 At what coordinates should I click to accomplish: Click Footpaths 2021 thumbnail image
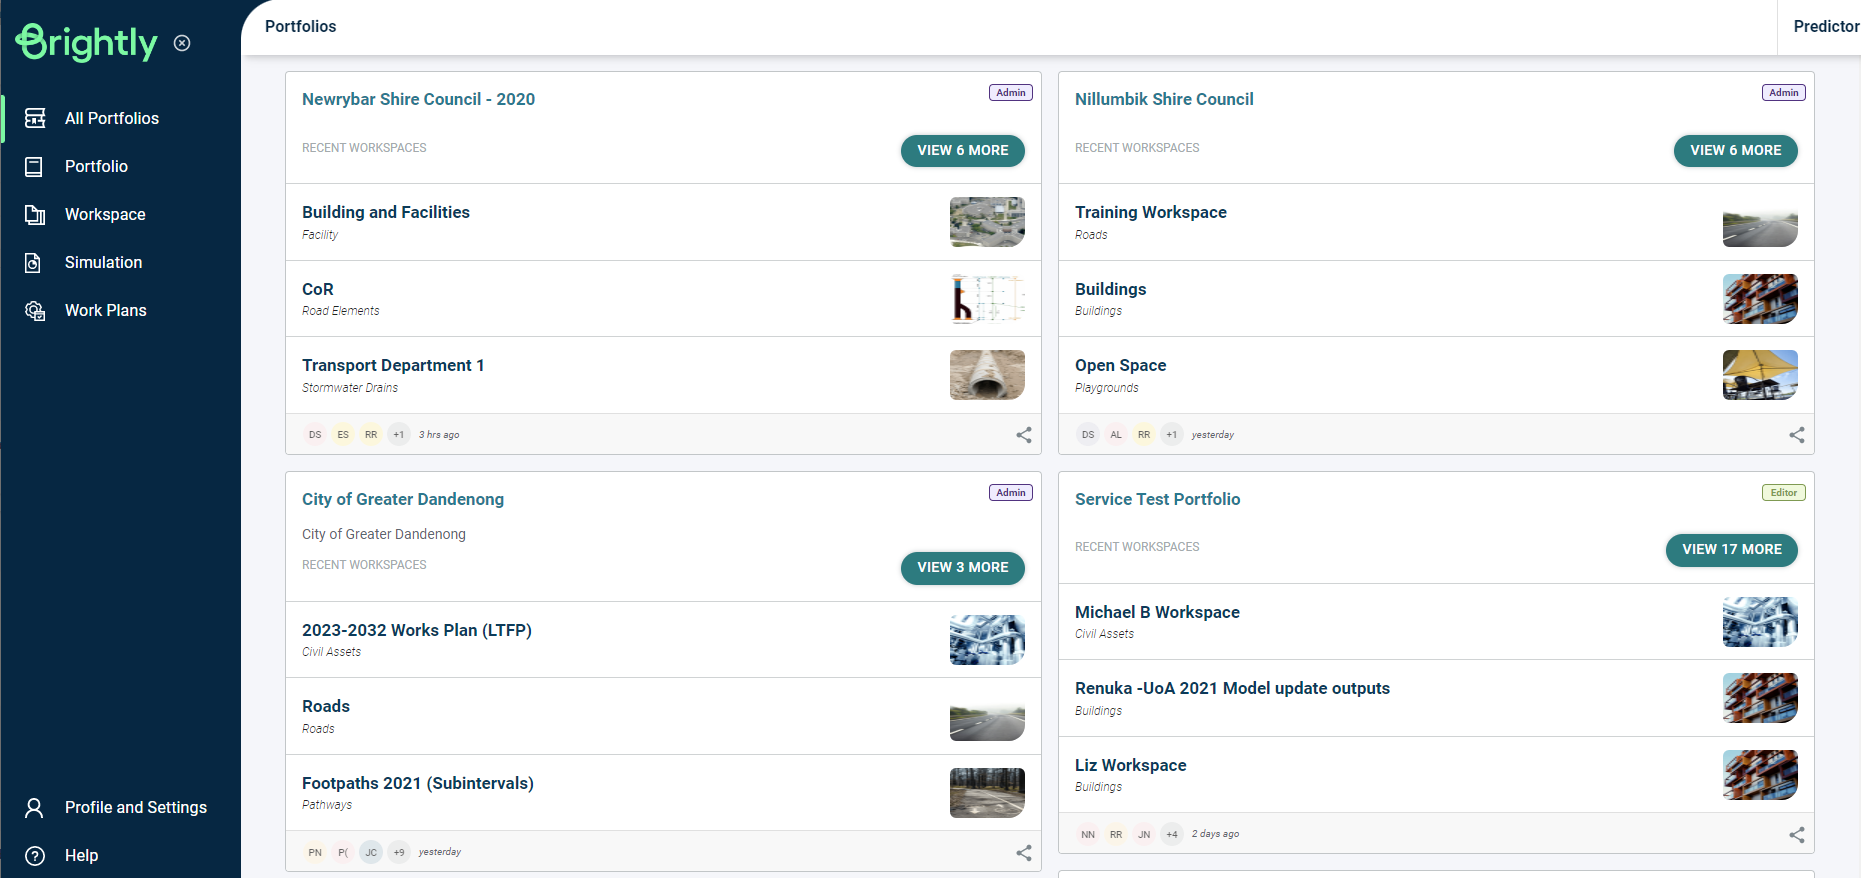coord(987,793)
